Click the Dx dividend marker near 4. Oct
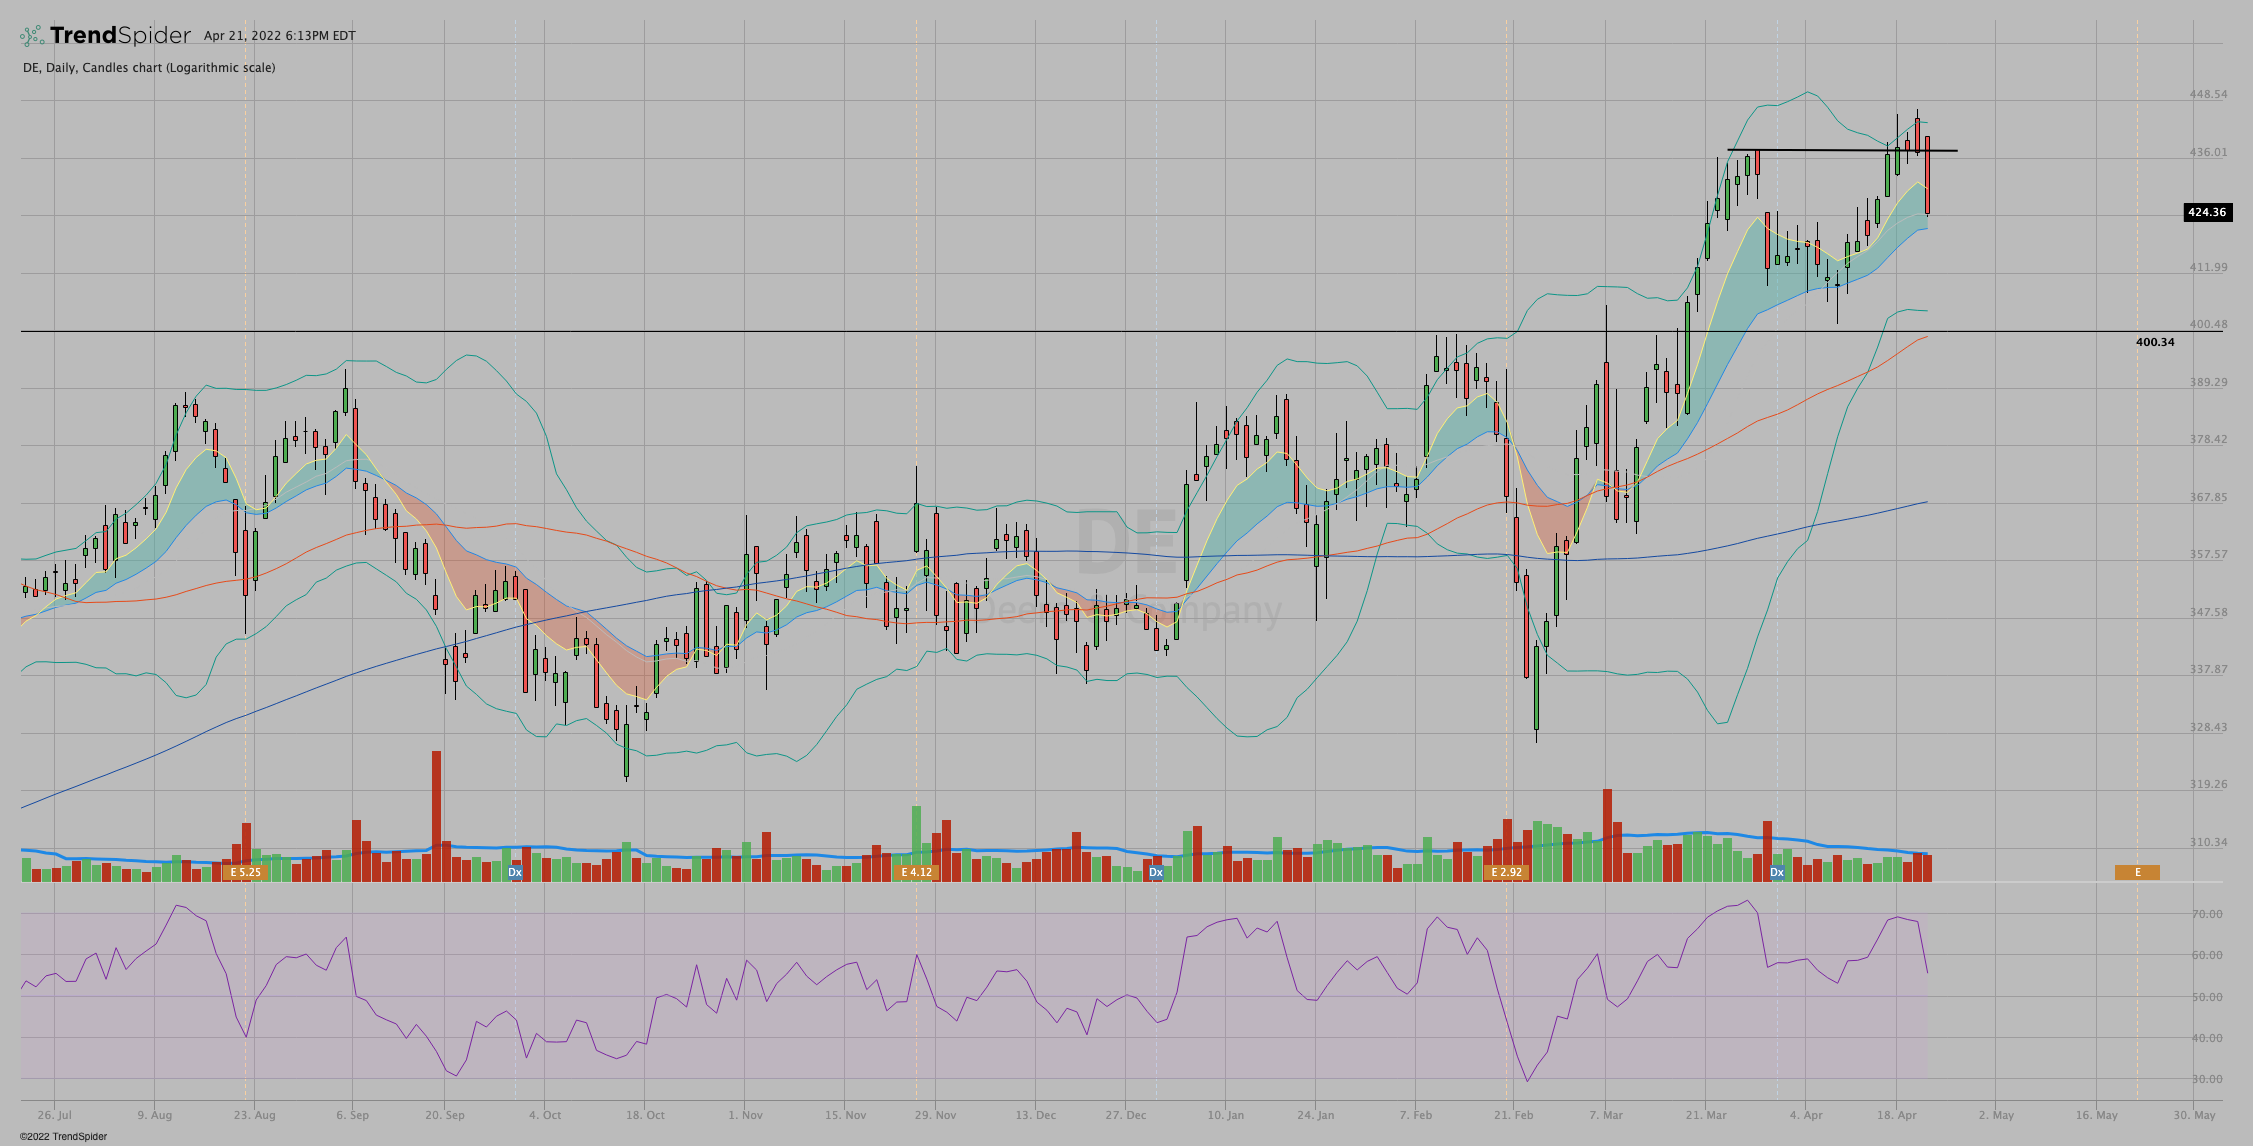 515,872
